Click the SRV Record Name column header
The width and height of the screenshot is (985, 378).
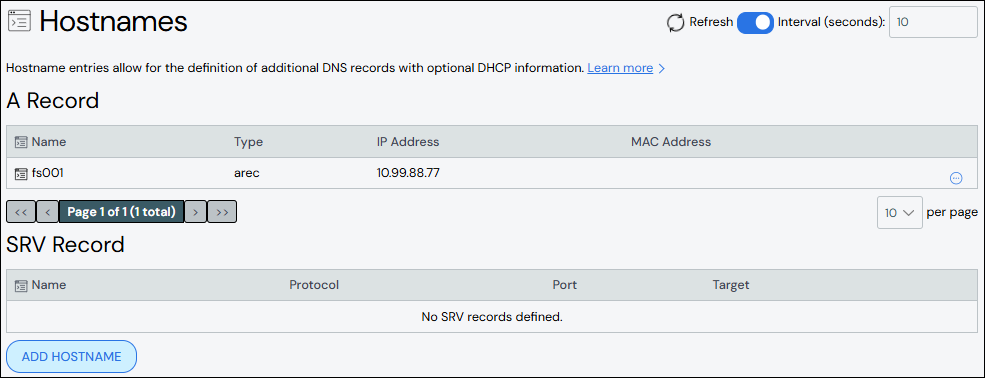point(48,285)
